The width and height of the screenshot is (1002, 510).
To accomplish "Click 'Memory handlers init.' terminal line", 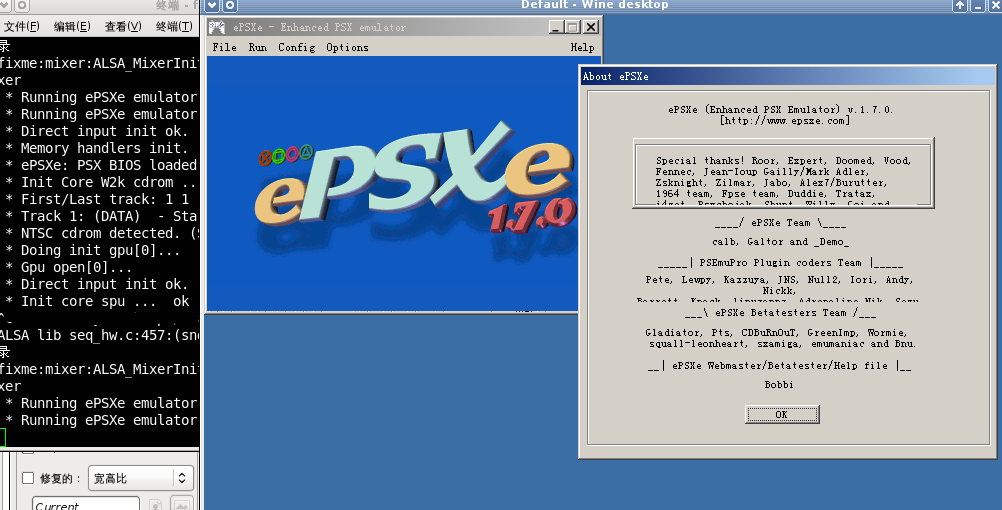I will (x=96, y=148).
